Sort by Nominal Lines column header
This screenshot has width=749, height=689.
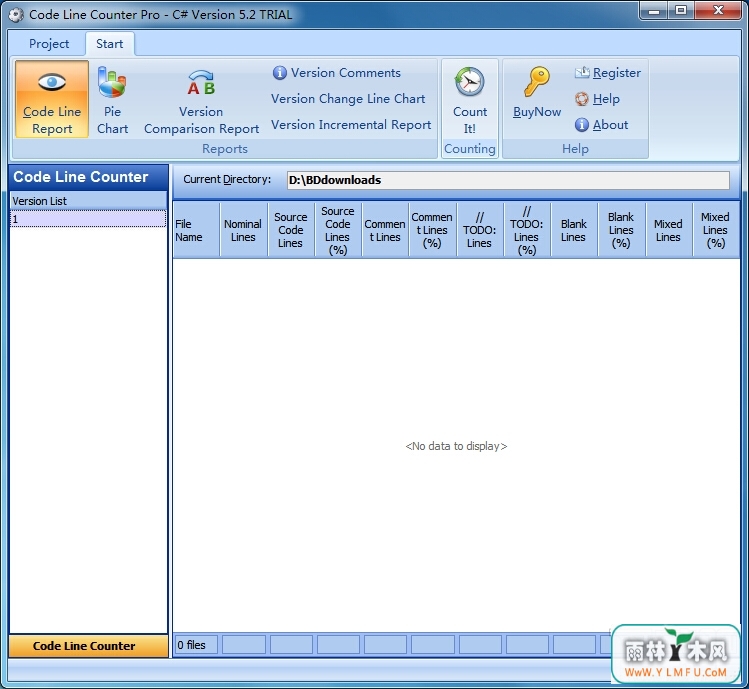click(243, 230)
